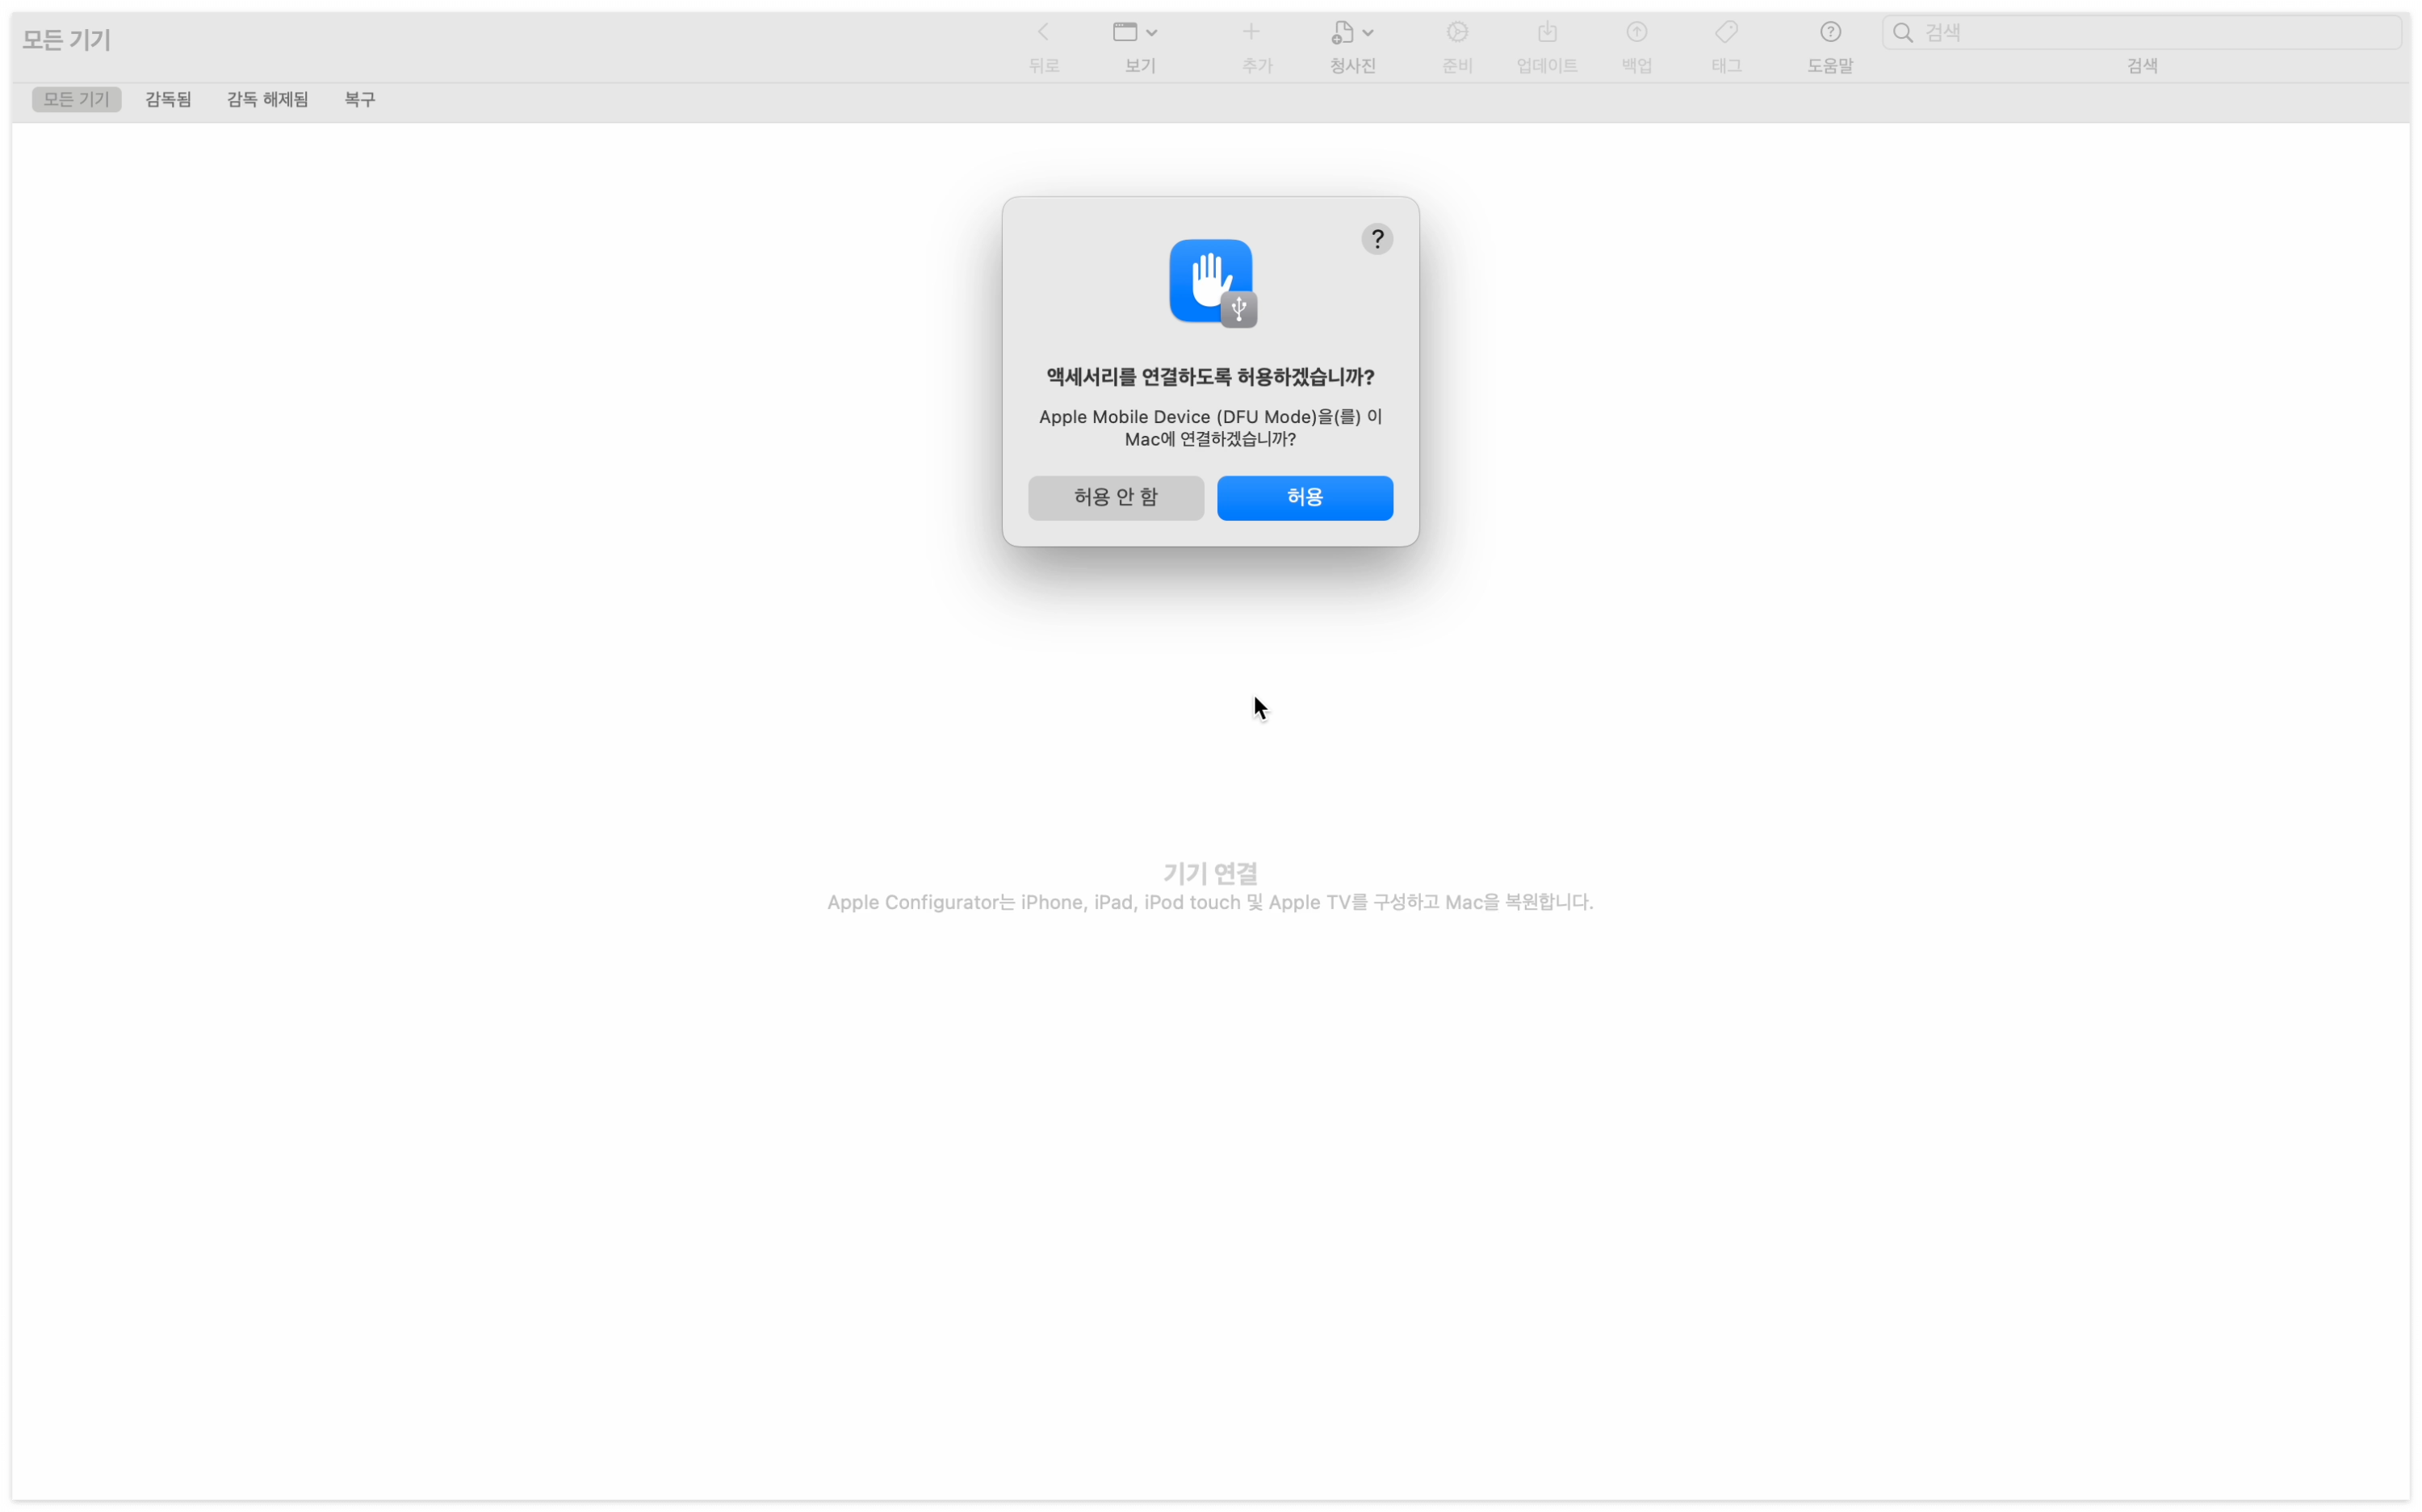Switch to the 감독 해제됨 tab
2422x1512 pixels.
pos(267,99)
